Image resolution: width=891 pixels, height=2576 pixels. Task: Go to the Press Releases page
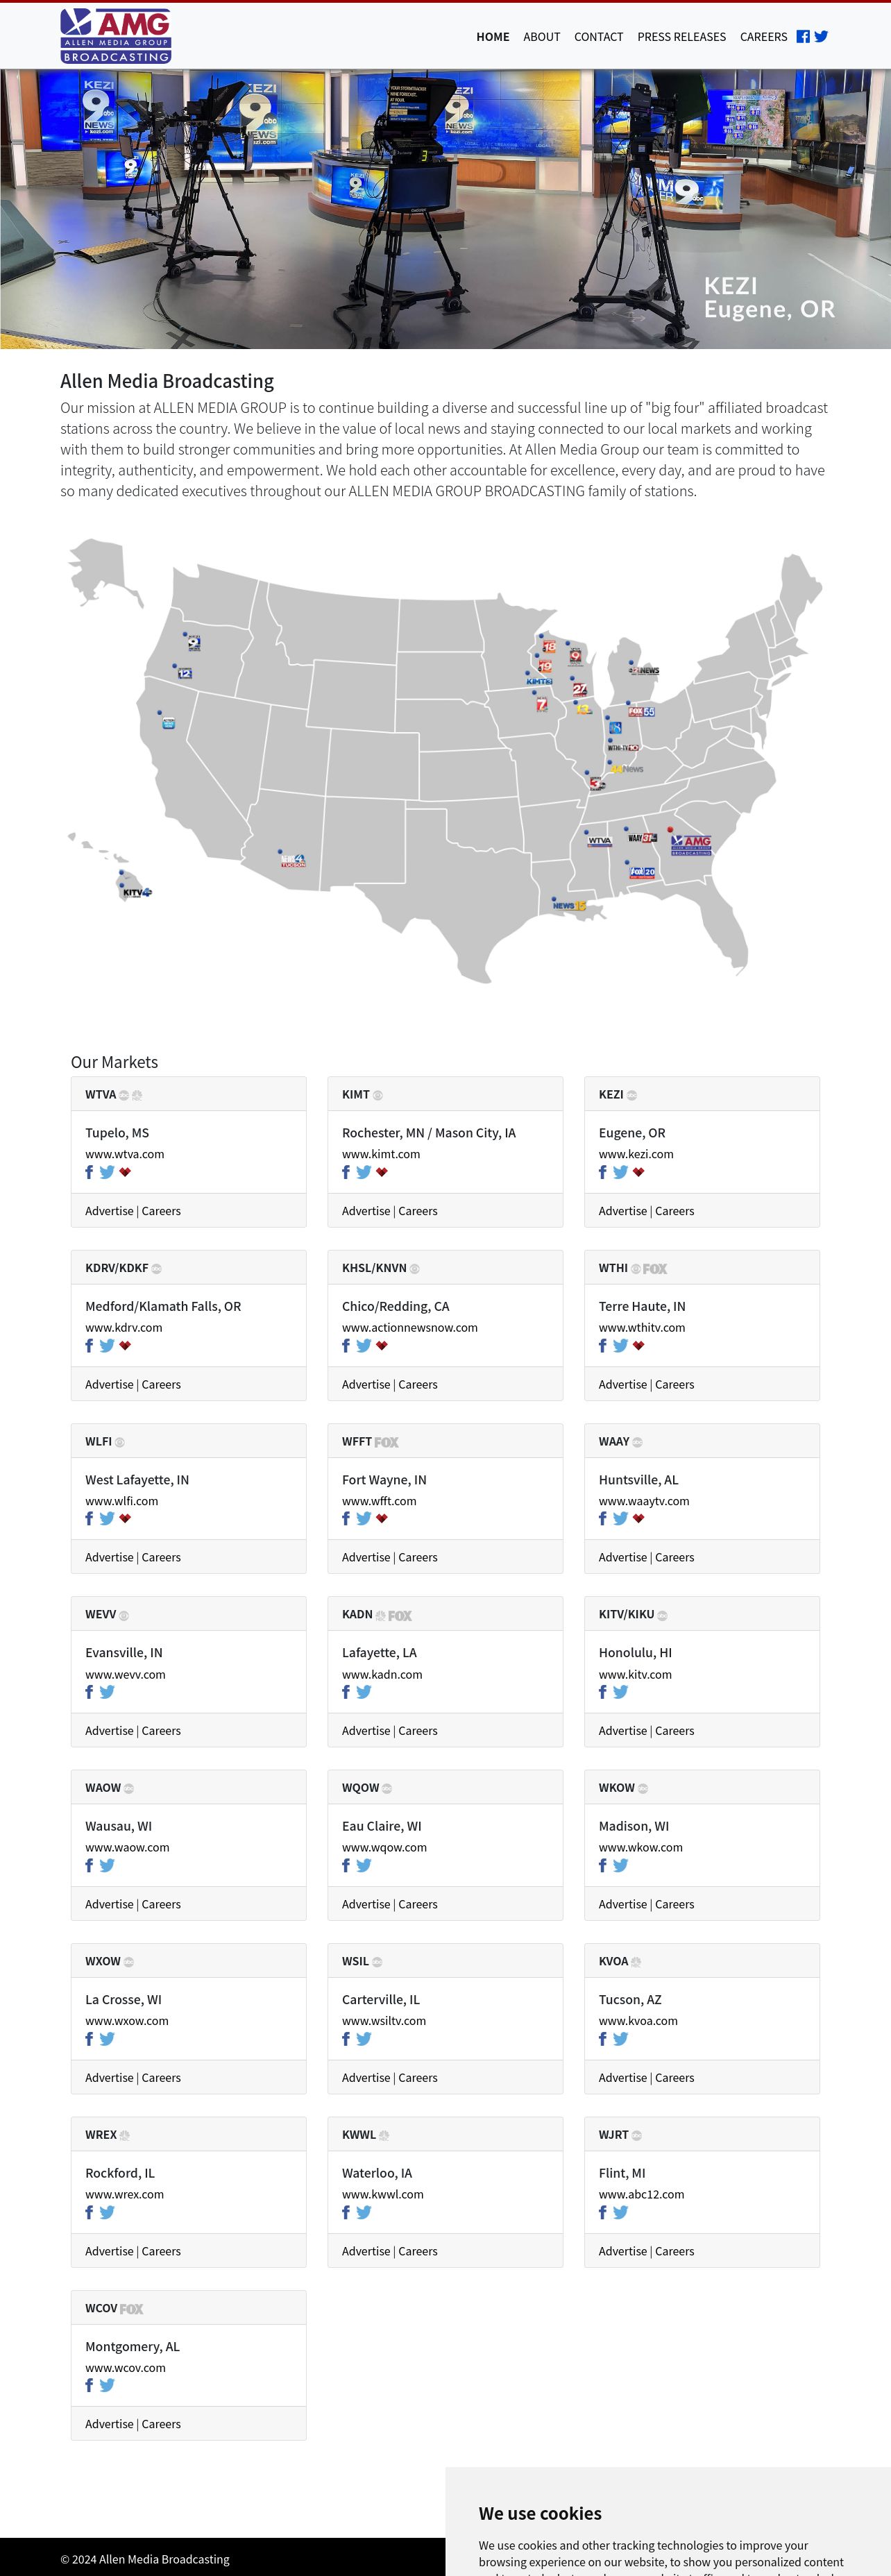(681, 37)
